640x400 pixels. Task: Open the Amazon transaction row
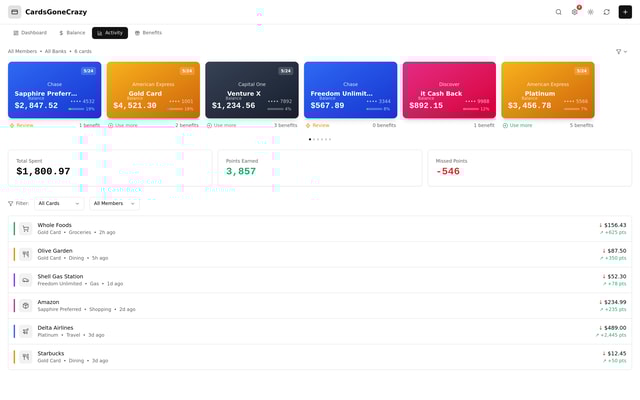tap(320, 306)
